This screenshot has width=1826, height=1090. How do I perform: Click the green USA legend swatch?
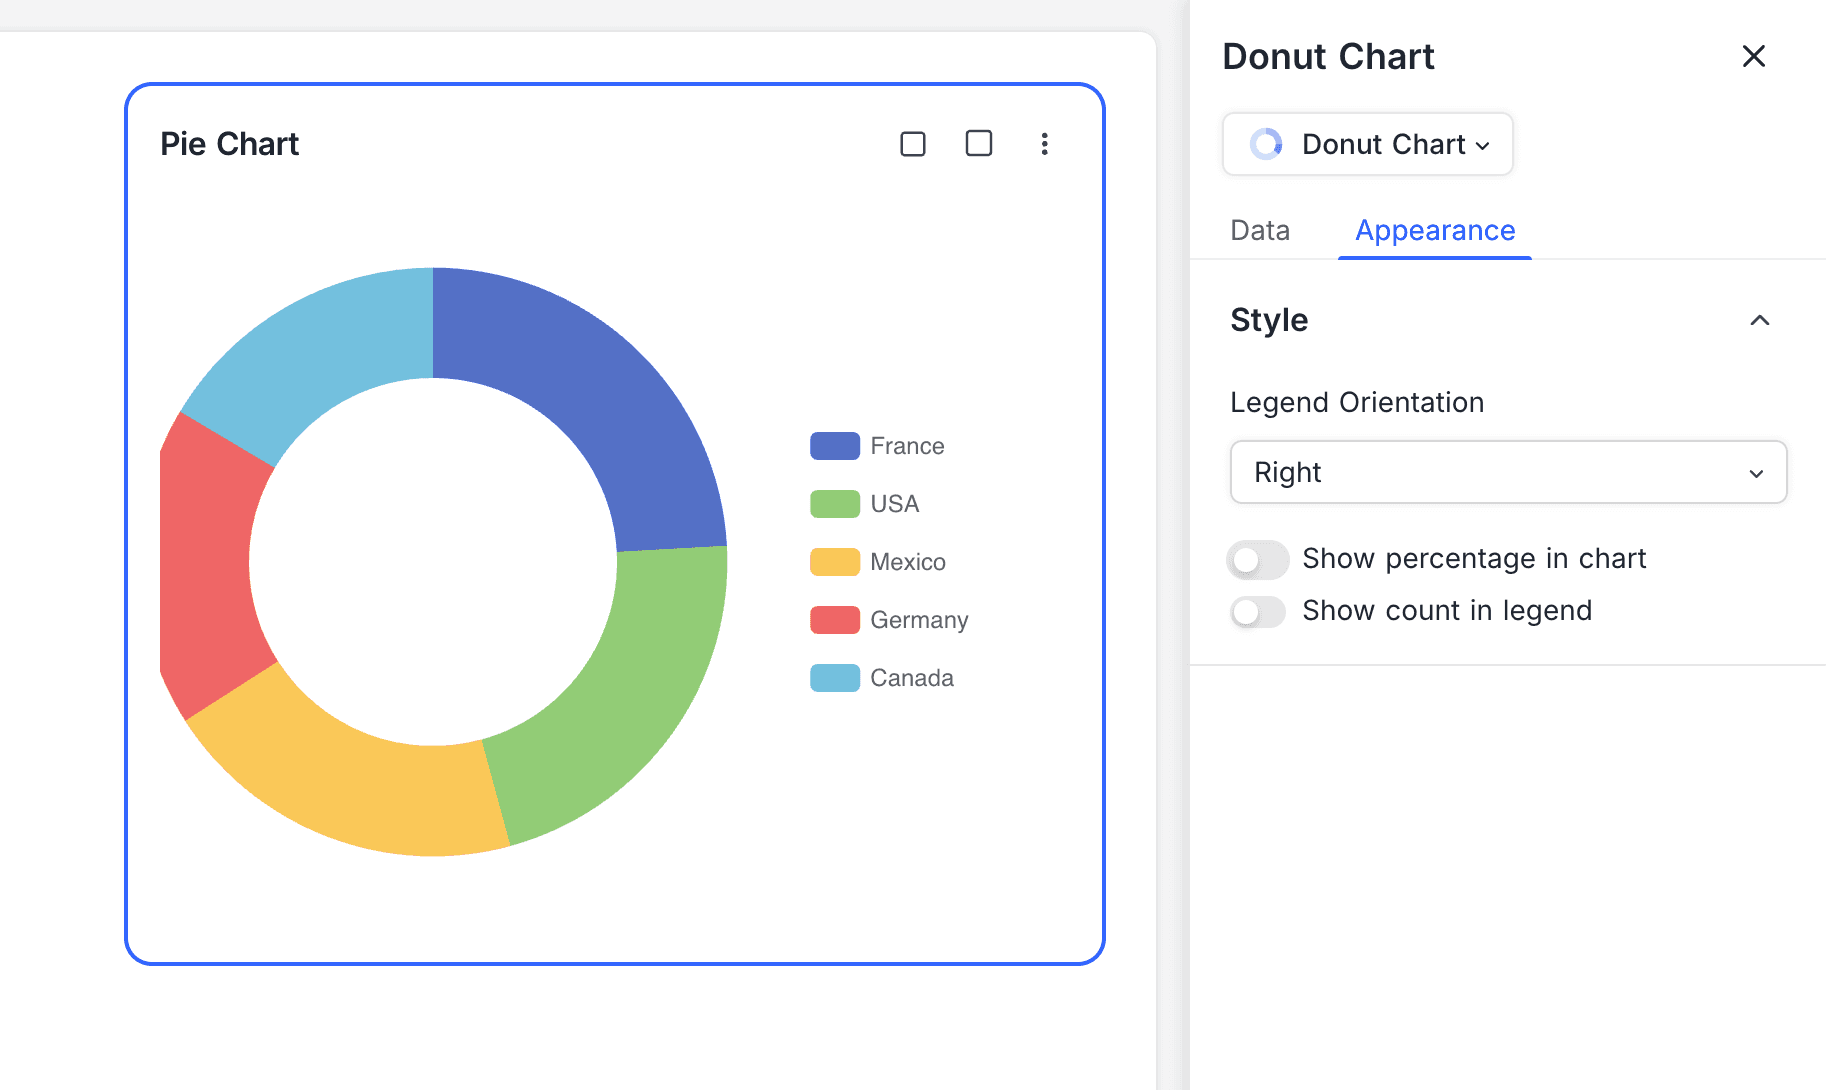click(x=834, y=504)
